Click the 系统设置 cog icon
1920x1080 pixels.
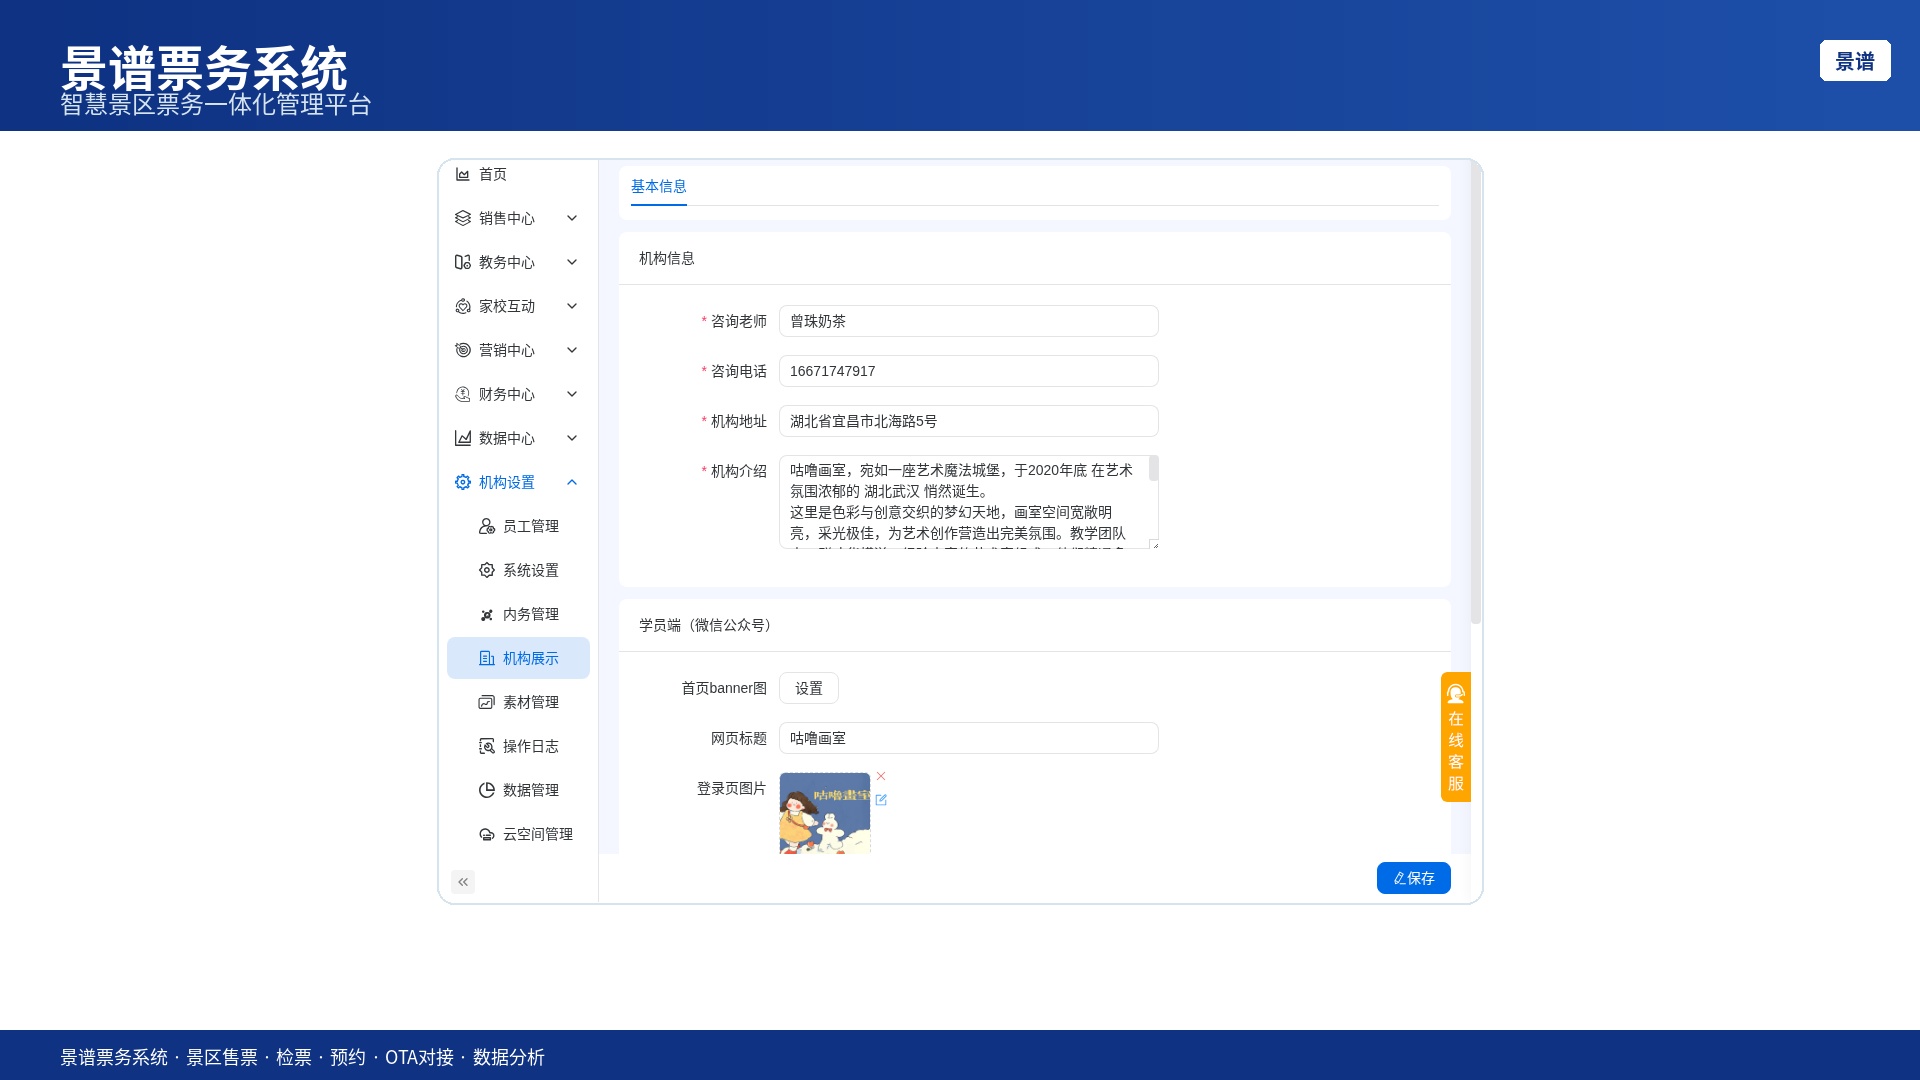coord(486,570)
